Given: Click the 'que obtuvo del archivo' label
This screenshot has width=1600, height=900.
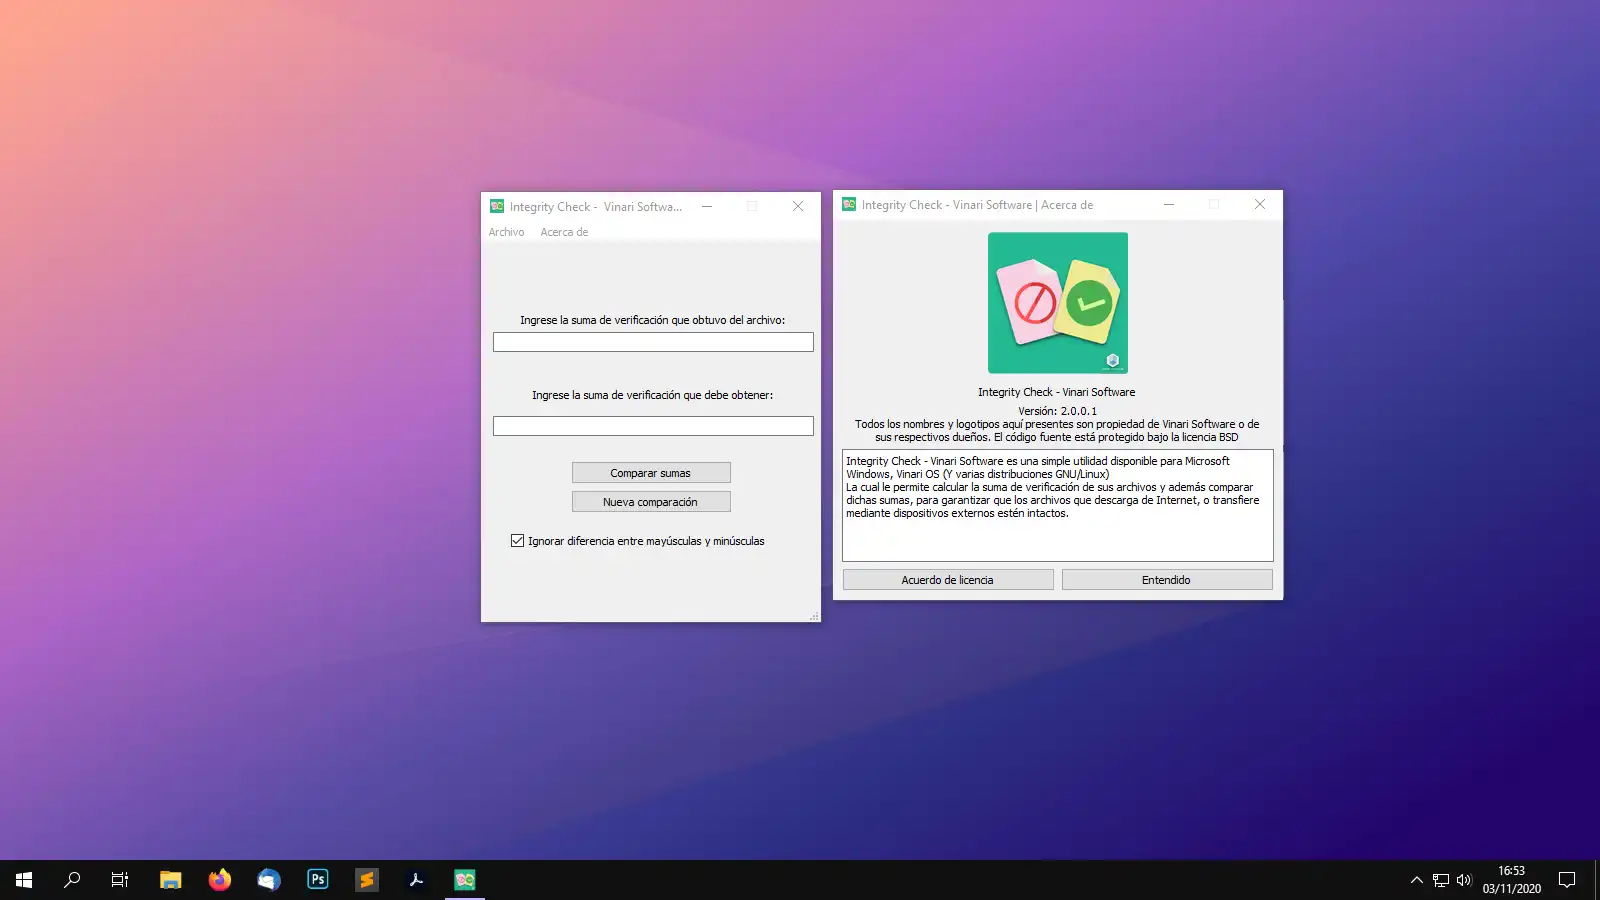Looking at the screenshot, I should point(653,320).
